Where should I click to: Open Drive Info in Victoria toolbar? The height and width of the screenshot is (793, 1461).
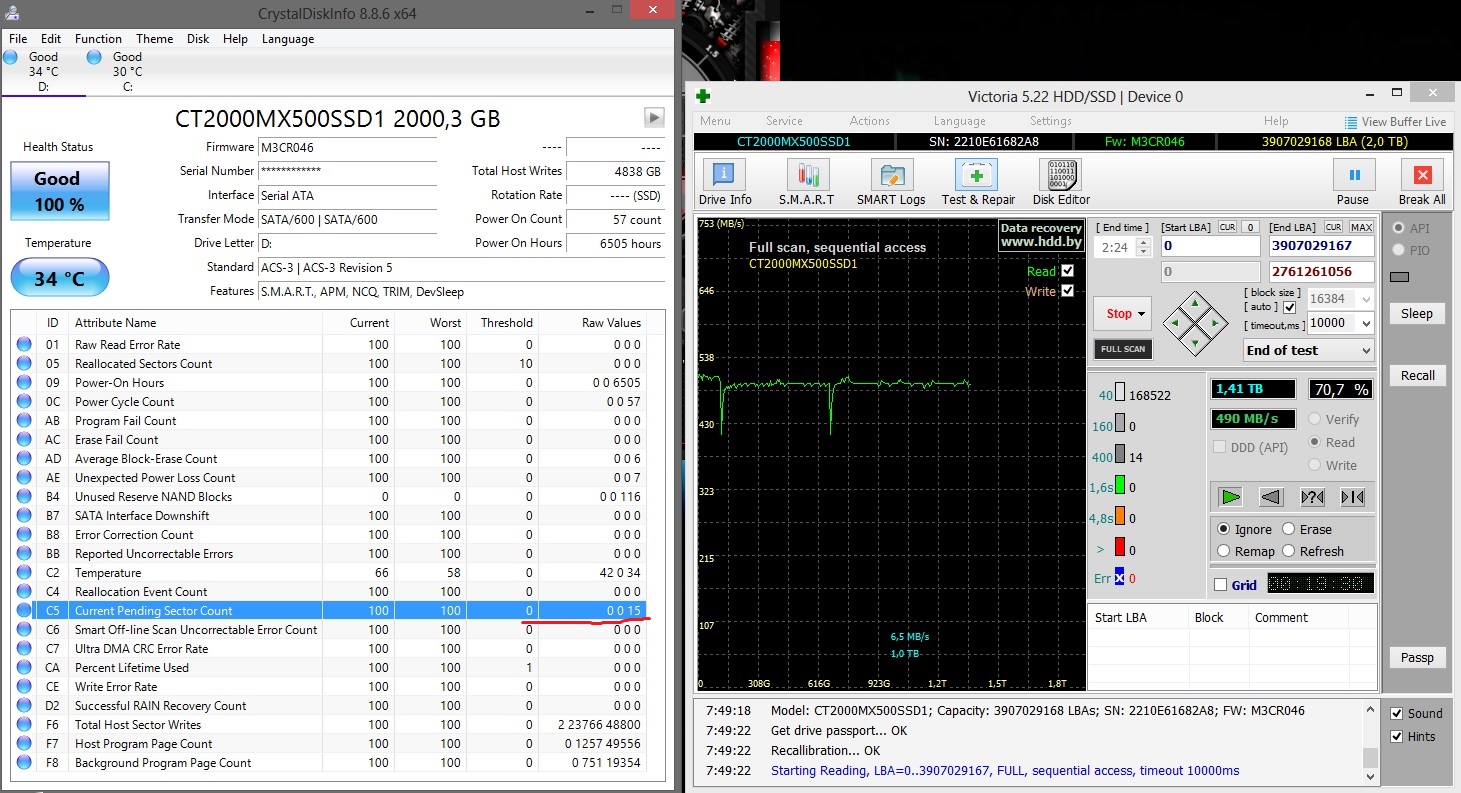[x=725, y=182]
